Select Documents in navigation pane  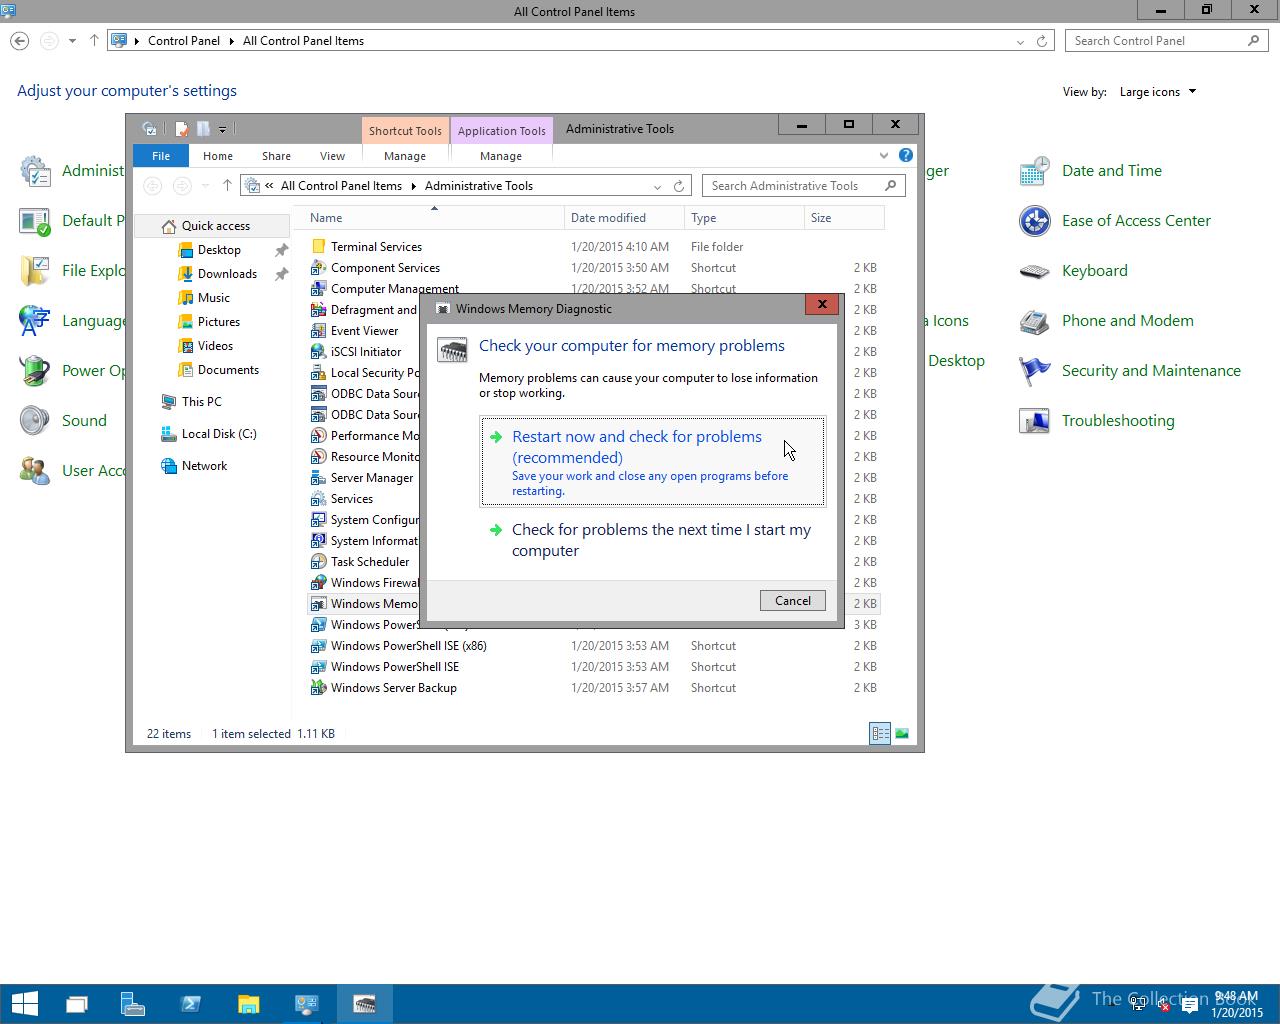(228, 370)
